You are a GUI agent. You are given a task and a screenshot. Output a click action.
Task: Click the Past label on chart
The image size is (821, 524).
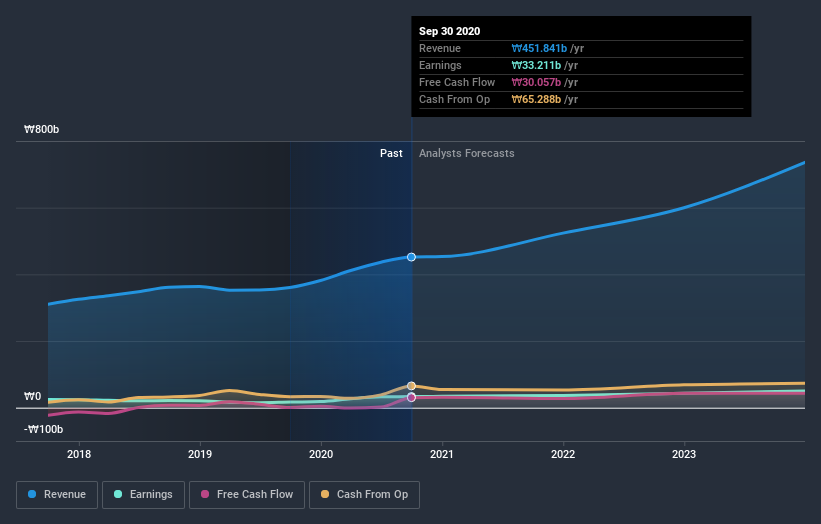click(x=391, y=153)
